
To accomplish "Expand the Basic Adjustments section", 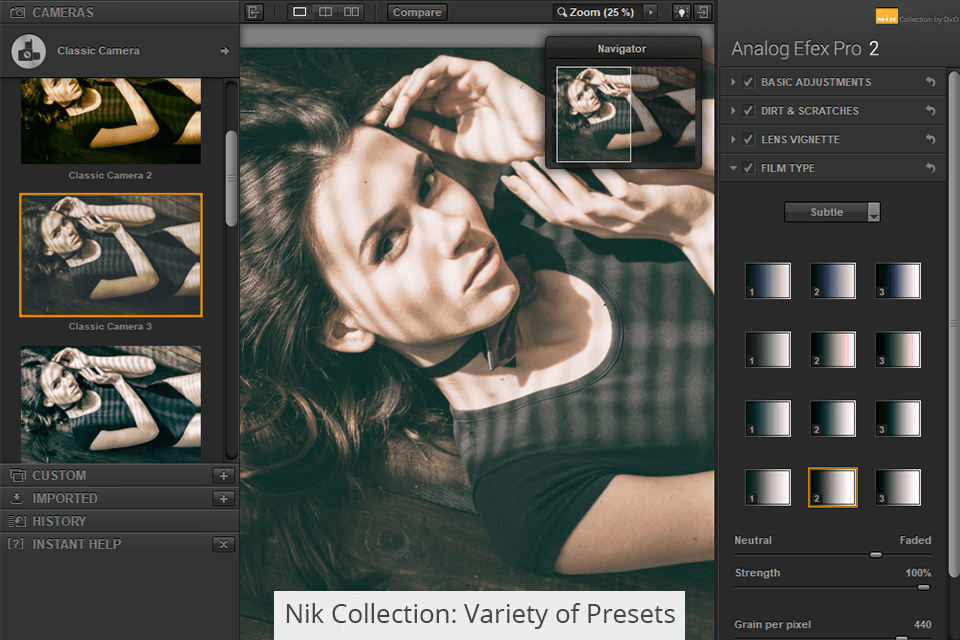I will coord(733,82).
